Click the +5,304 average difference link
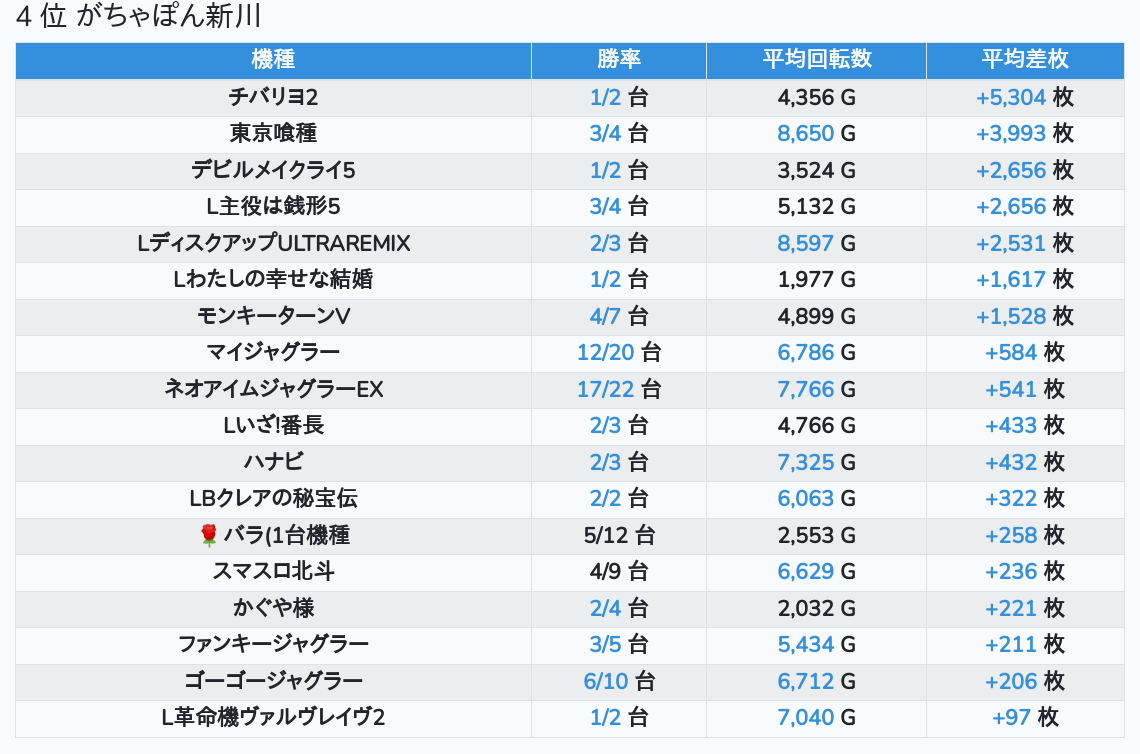 (x=1011, y=97)
